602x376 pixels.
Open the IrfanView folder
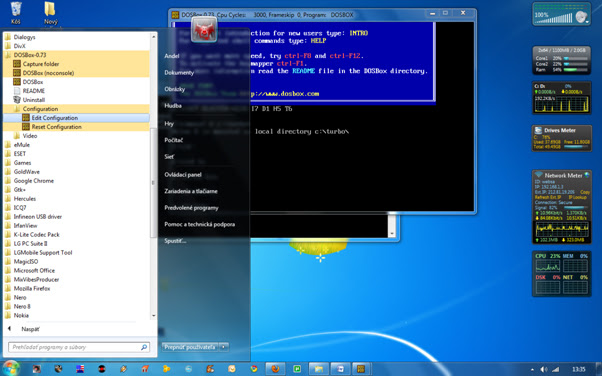pos(76,225)
